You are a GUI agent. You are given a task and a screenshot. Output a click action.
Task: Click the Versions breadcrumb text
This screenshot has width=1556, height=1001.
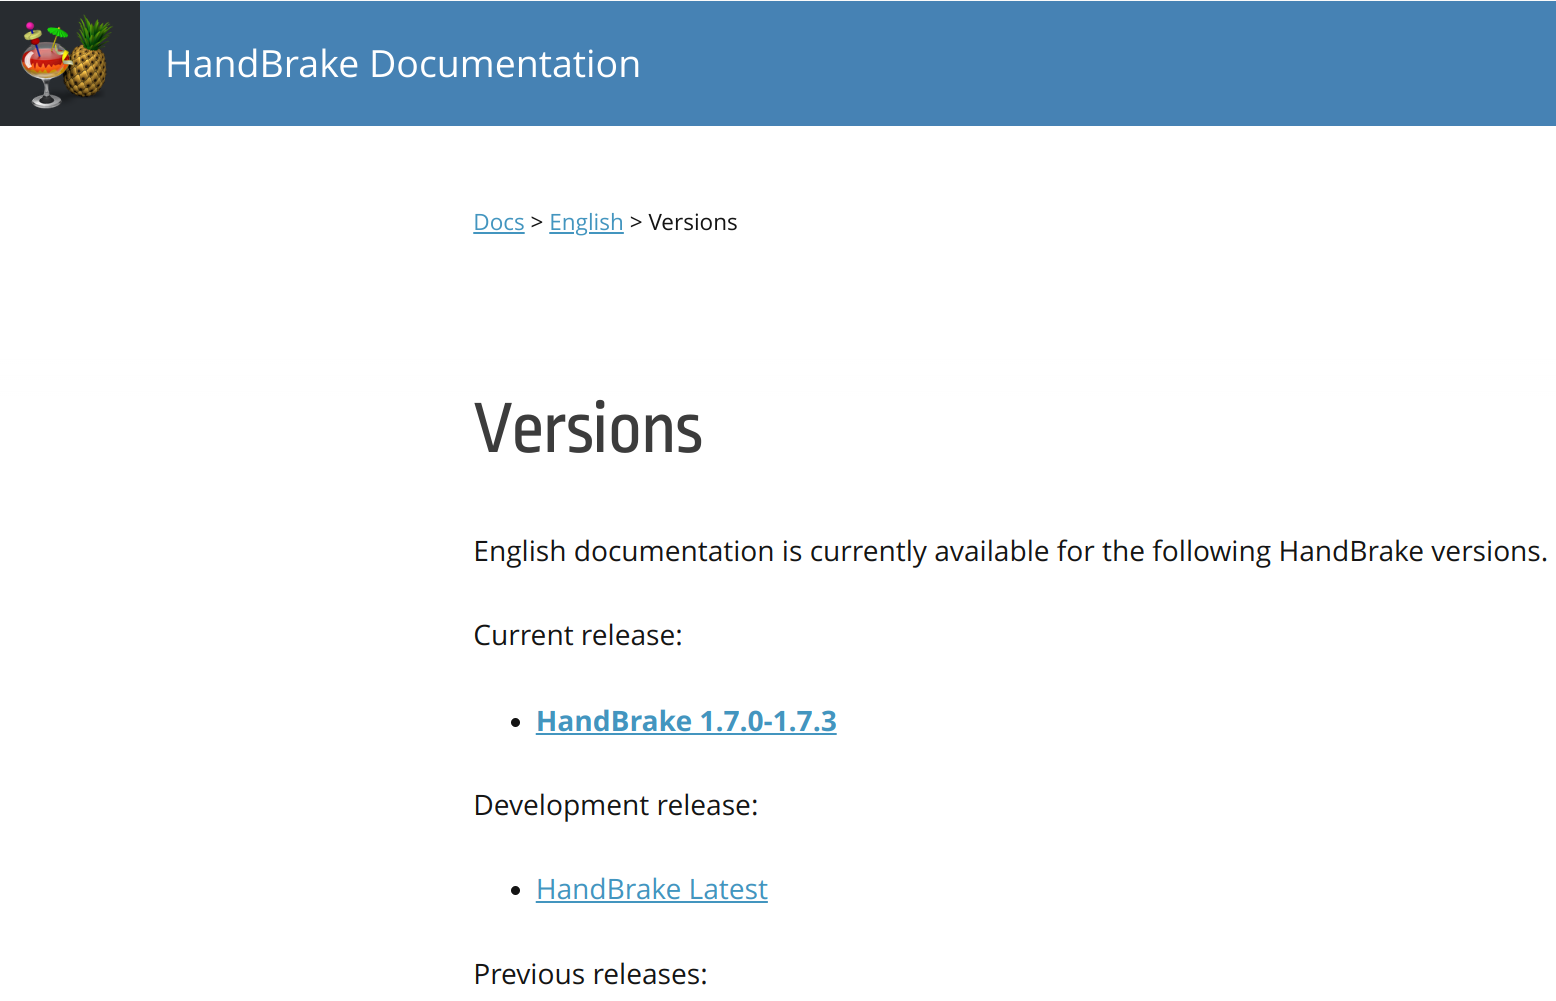693,222
